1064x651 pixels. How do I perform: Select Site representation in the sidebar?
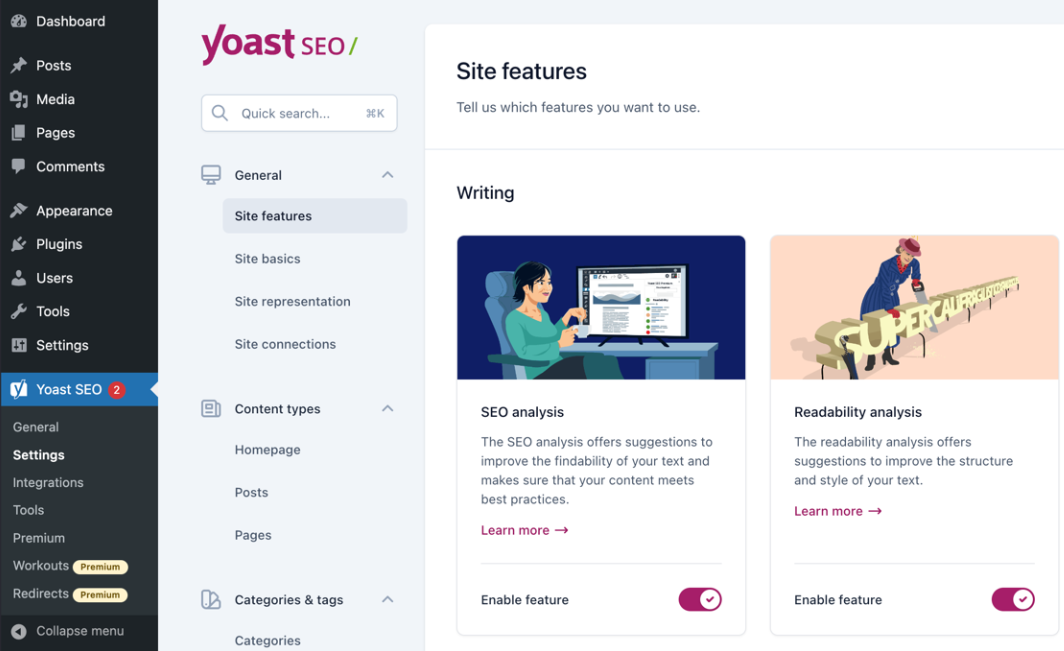[292, 301]
